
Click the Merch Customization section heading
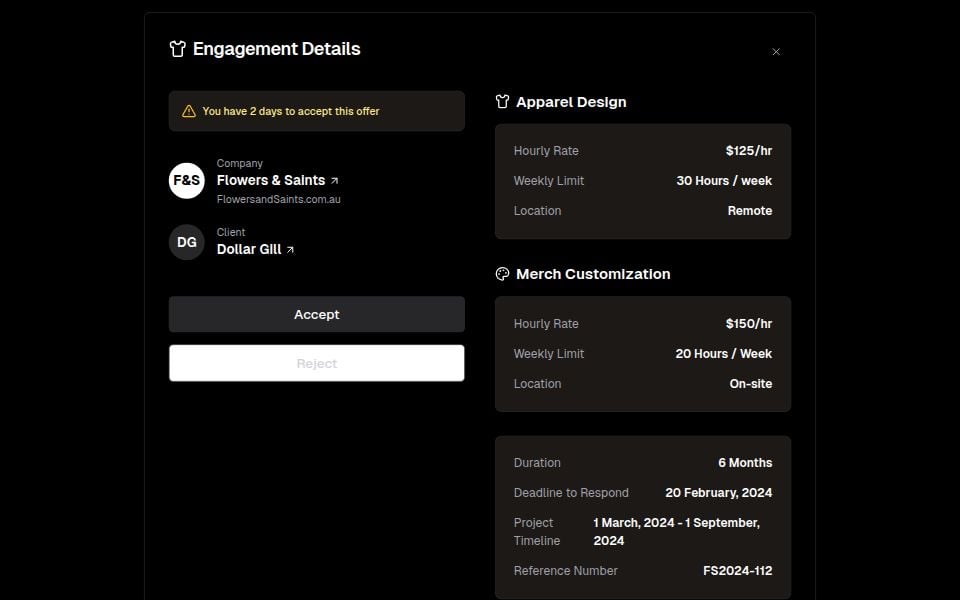point(593,274)
